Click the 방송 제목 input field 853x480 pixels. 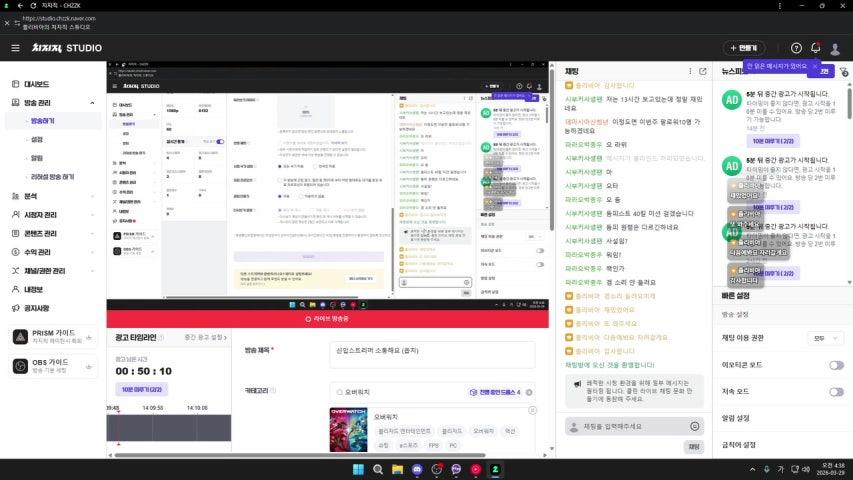432,355
